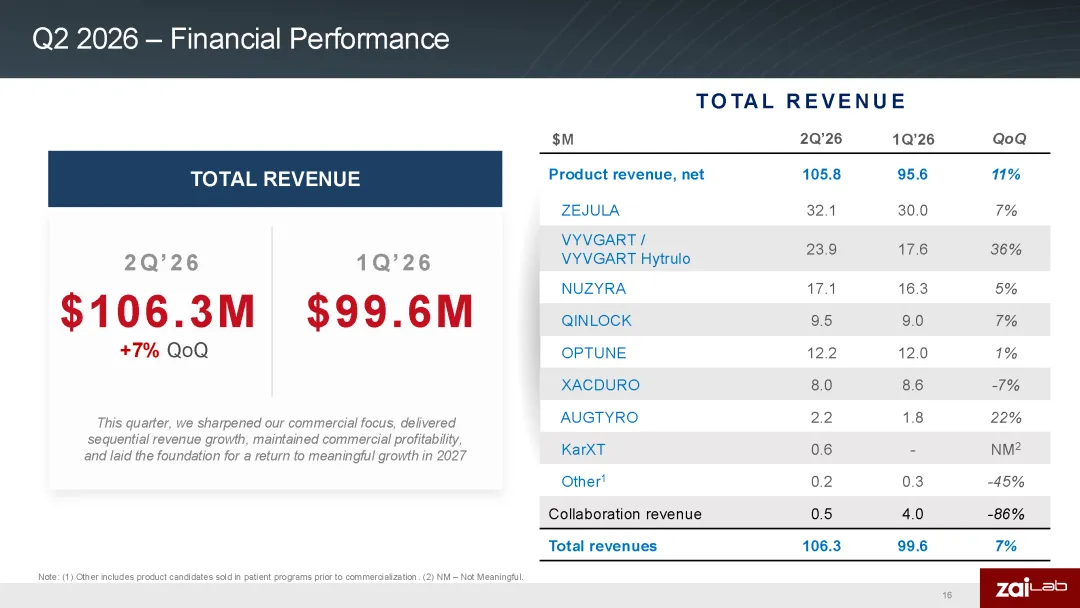Image resolution: width=1080 pixels, height=608 pixels.
Task: Click AUGTYRO's 1.8 value
Action: tap(912, 417)
